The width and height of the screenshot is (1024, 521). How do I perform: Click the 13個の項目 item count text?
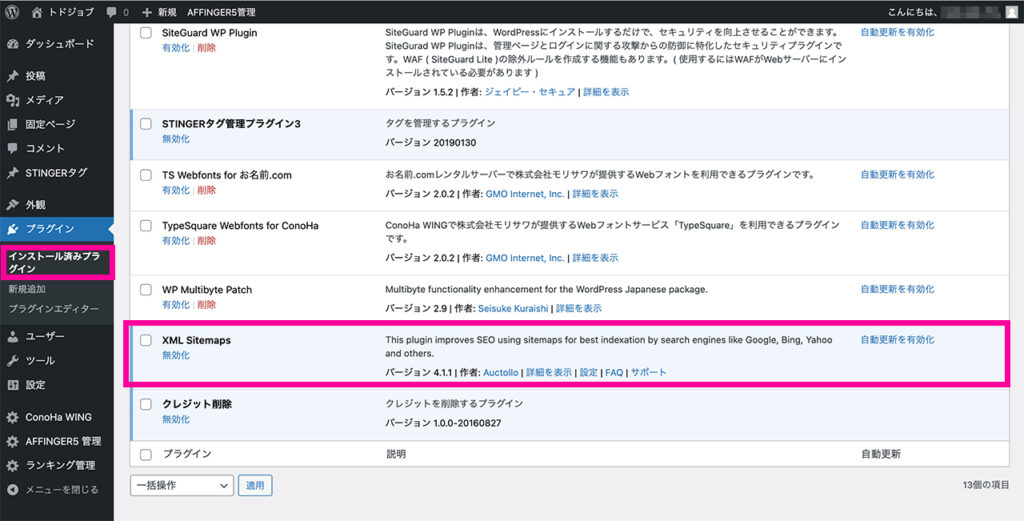pyautogui.click(x=985, y=485)
